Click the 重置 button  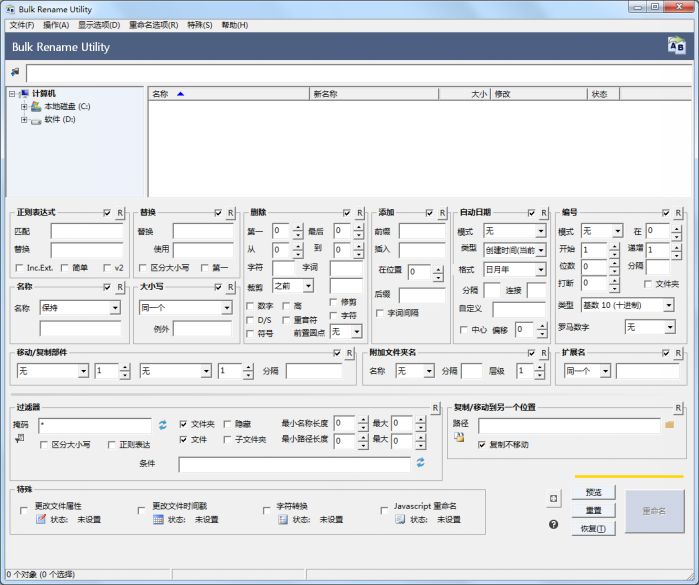click(x=593, y=510)
